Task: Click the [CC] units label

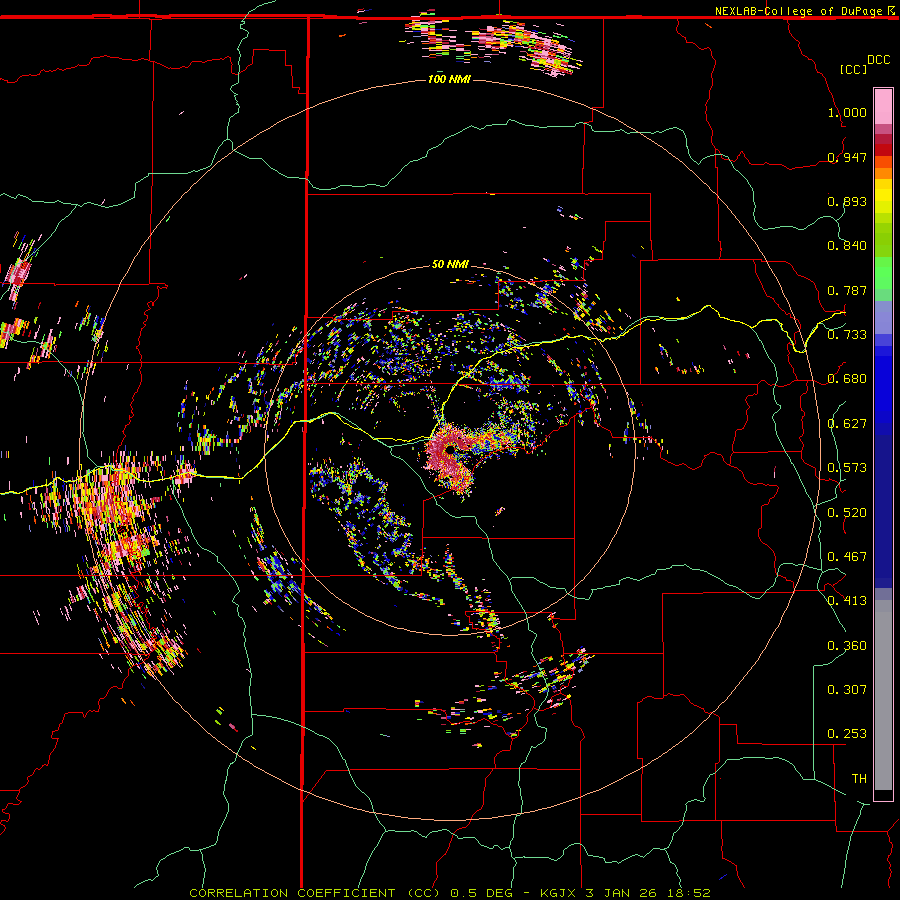Action: tap(853, 69)
